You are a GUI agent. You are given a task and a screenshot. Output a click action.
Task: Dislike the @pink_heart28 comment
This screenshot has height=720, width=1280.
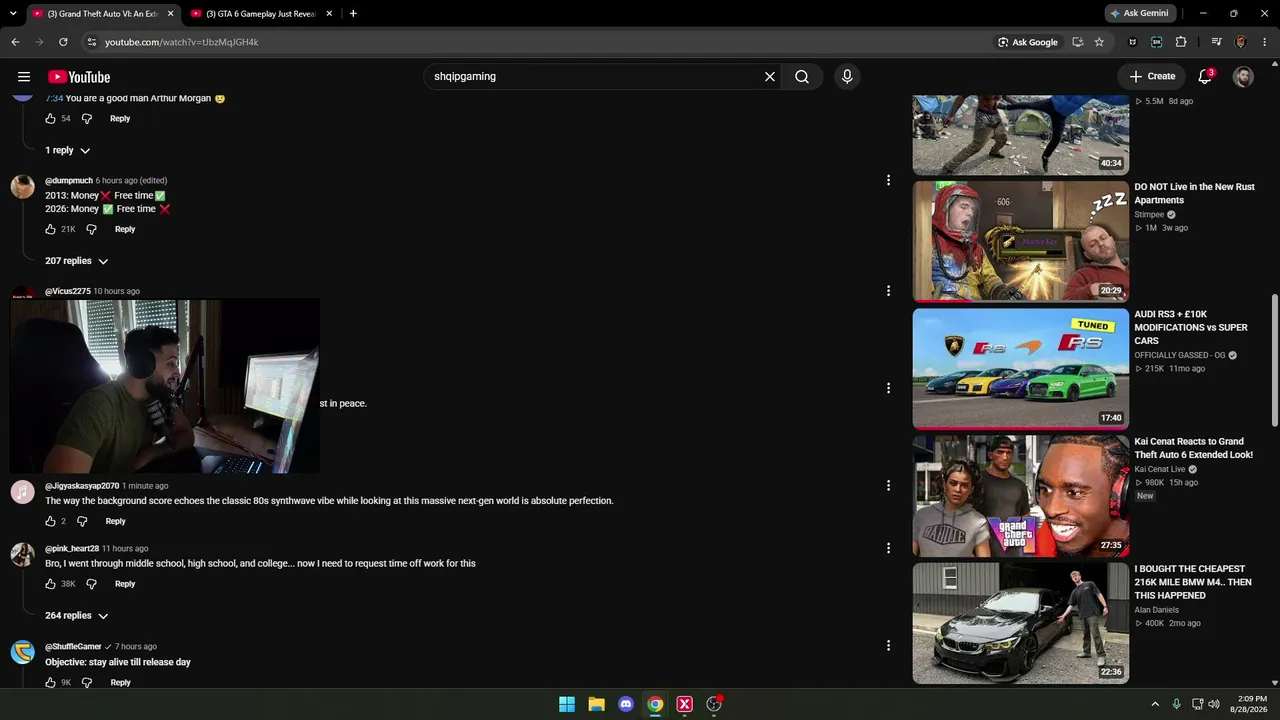coord(91,584)
